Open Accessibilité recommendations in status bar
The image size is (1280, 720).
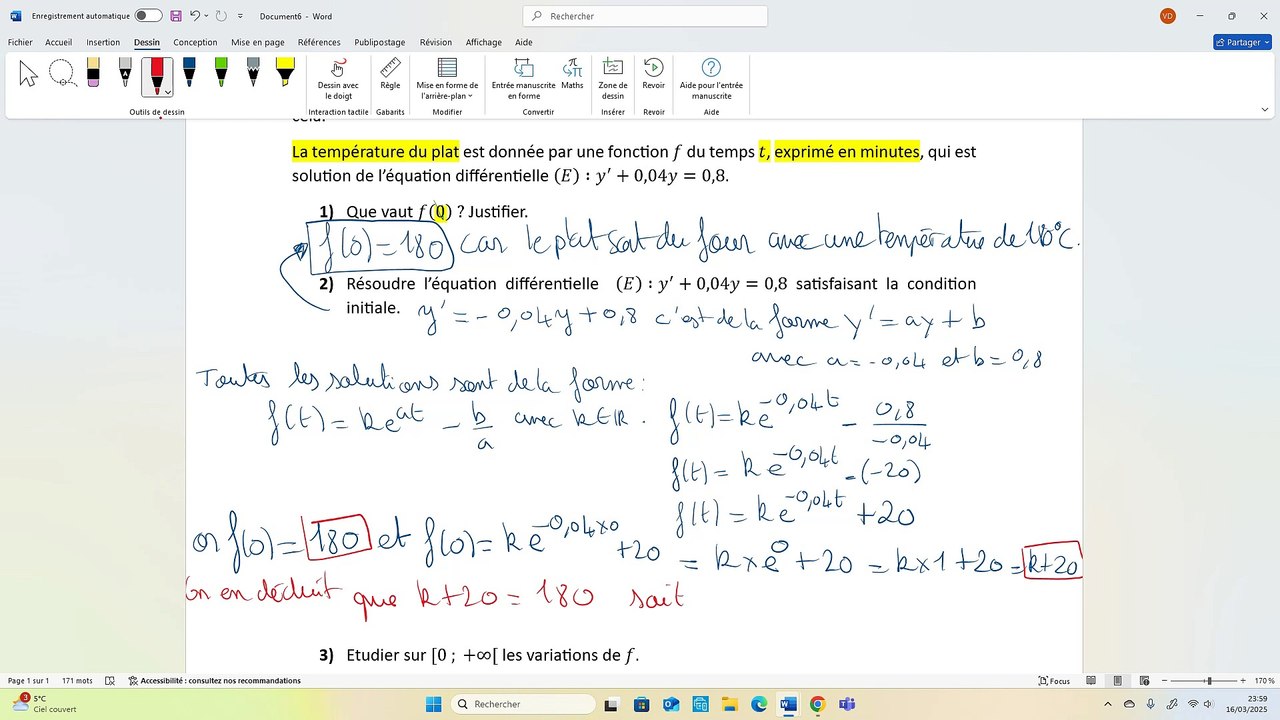(214, 681)
